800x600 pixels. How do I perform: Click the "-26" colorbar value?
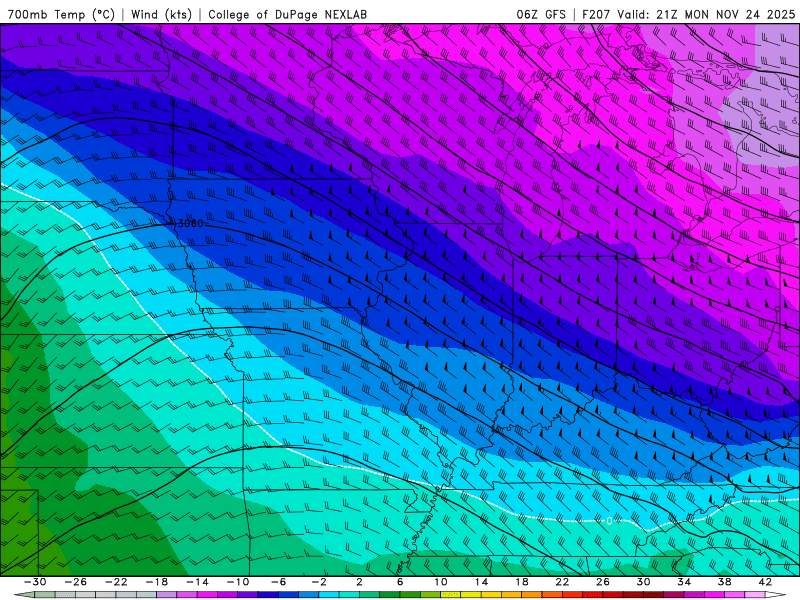[x=76, y=582]
